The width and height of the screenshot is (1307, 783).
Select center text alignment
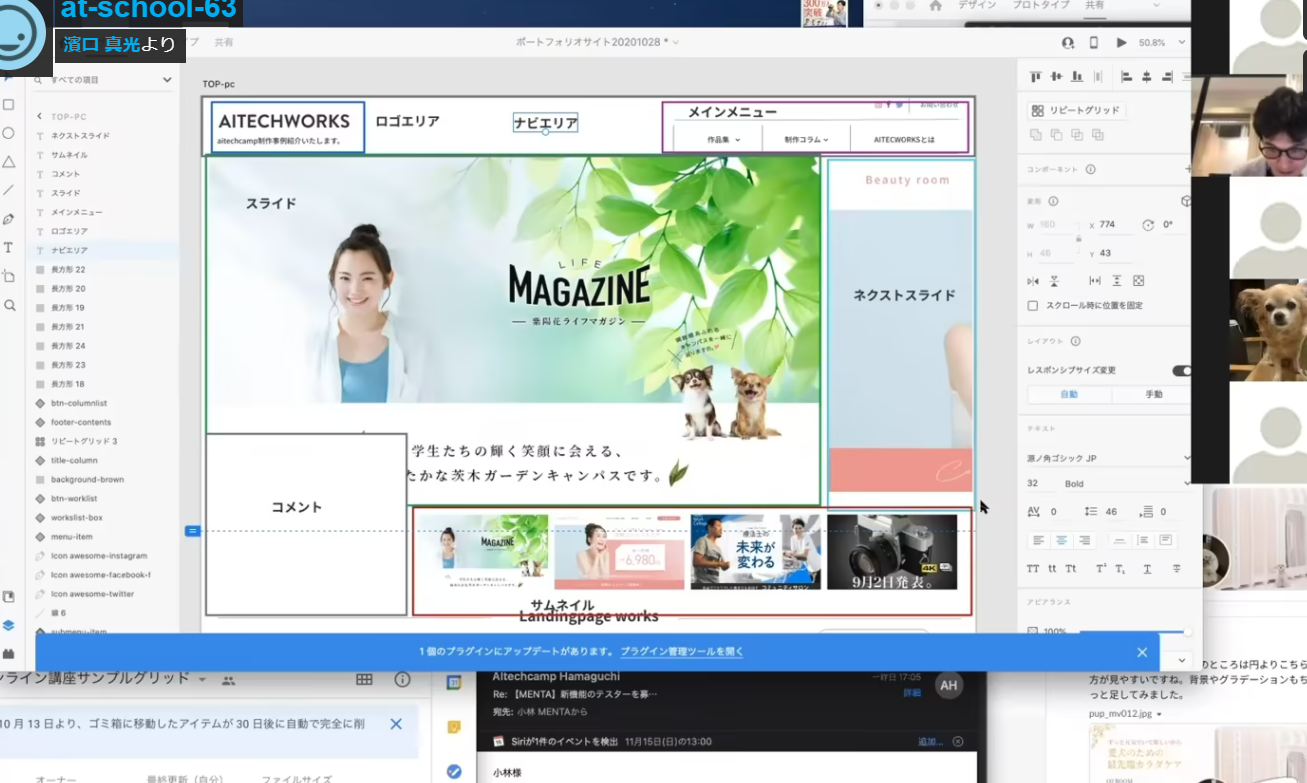1062,540
